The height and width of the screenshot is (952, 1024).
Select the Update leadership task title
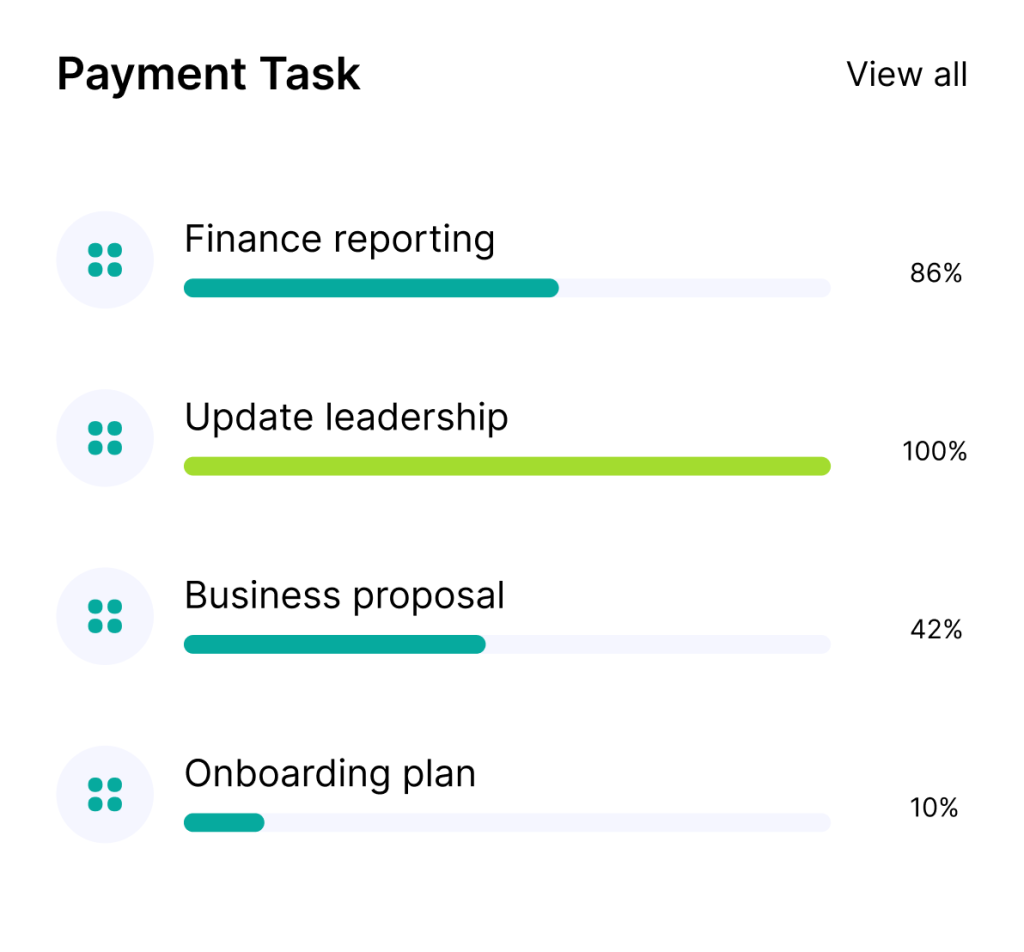[x=346, y=417]
